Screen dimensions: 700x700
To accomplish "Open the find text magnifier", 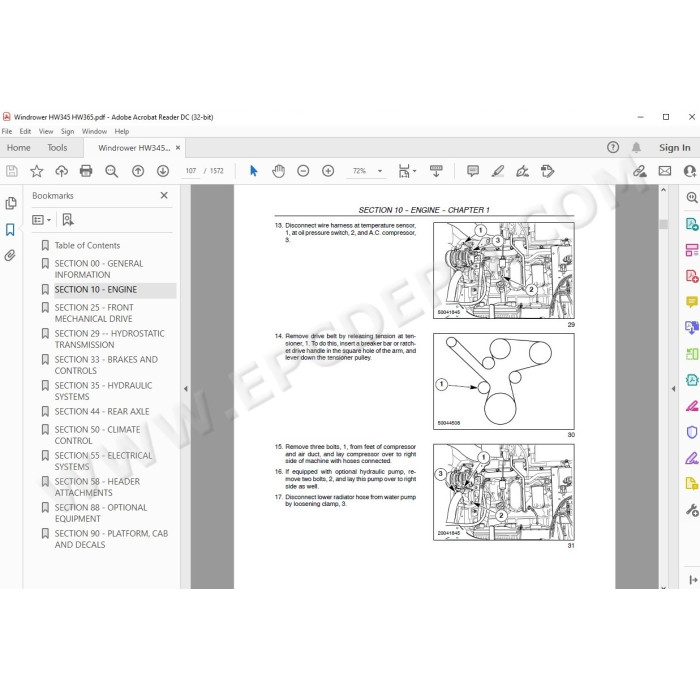I will [x=112, y=171].
